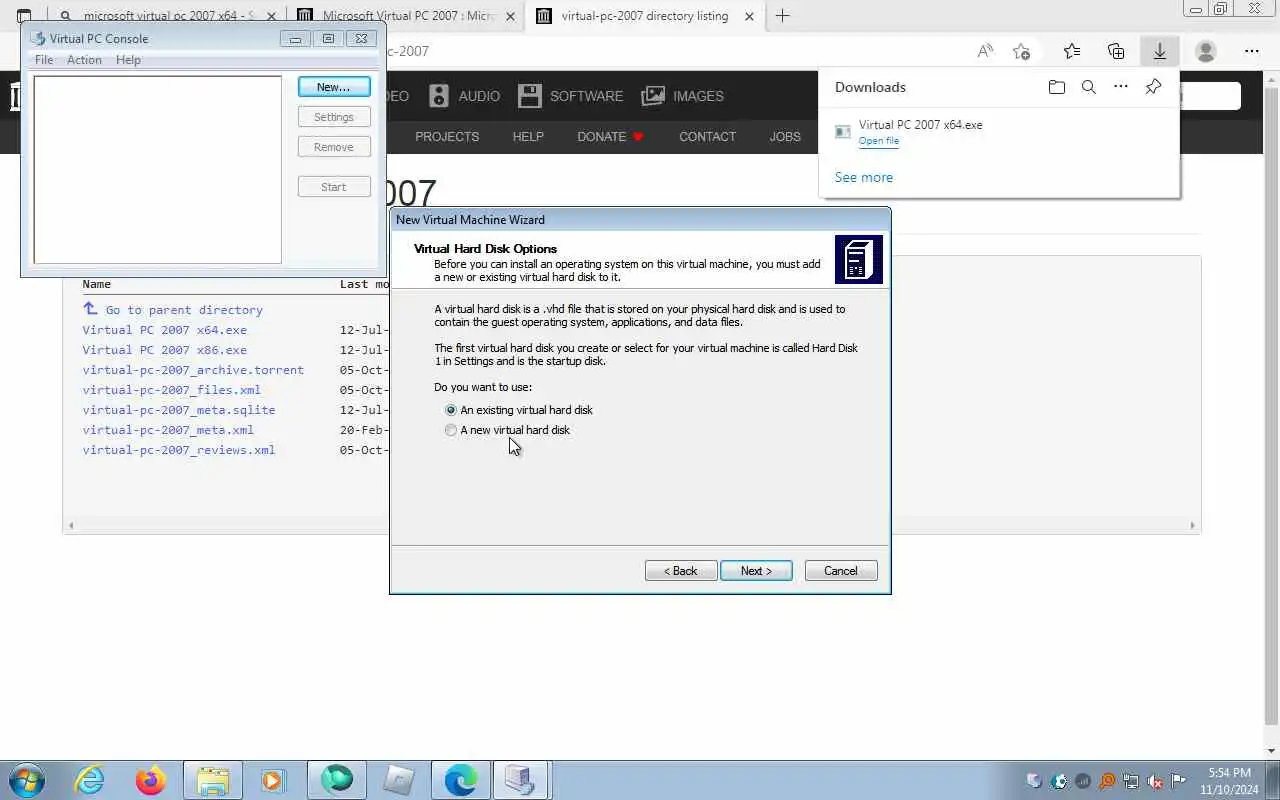Image resolution: width=1280 pixels, height=800 pixels.
Task: Click the Images picture icon on archive.org
Action: pyautogui.click(x=653, y=96)
